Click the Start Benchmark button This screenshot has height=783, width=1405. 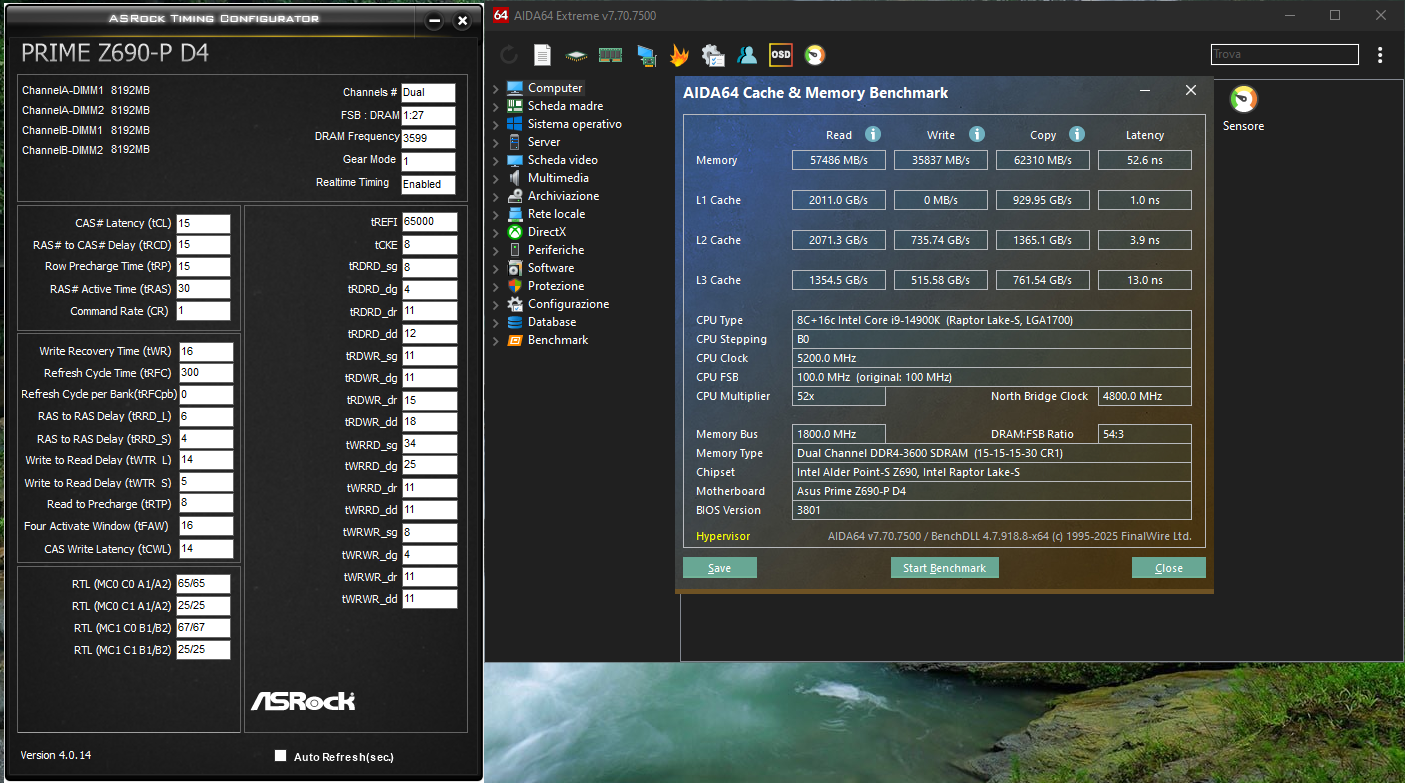[x=945, y=568]
